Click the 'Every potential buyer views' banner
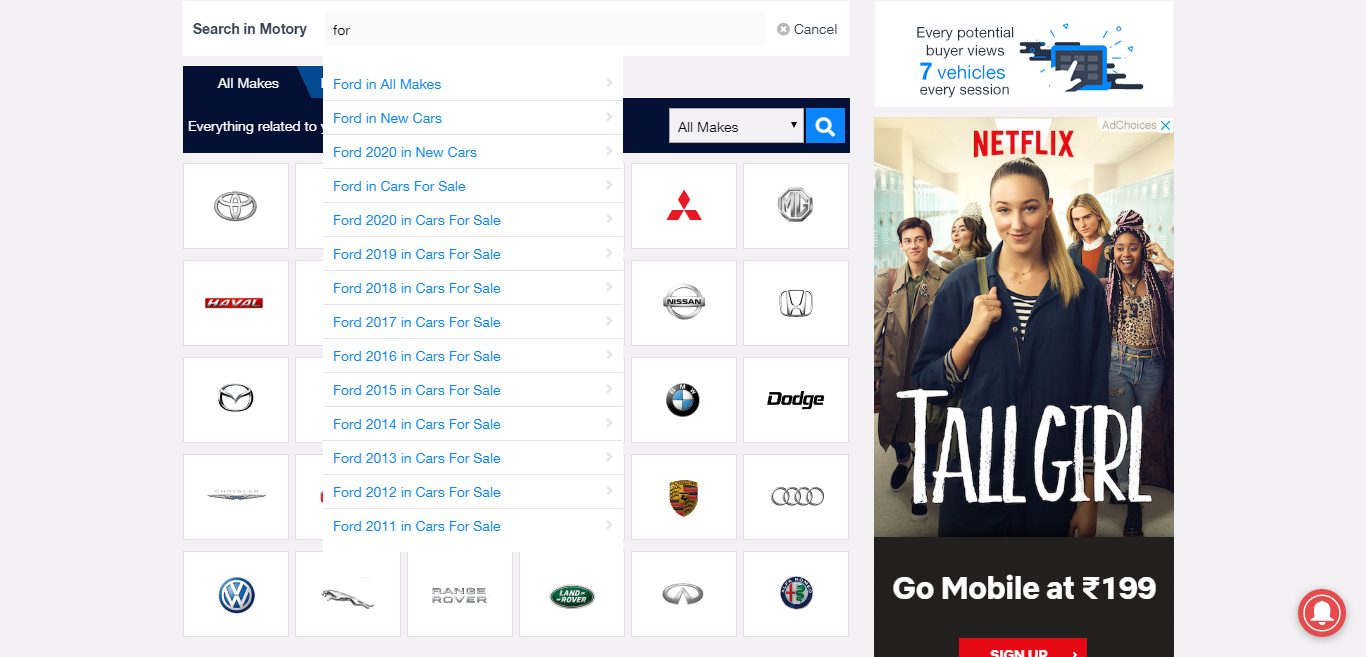 [x=1024, y=54]
